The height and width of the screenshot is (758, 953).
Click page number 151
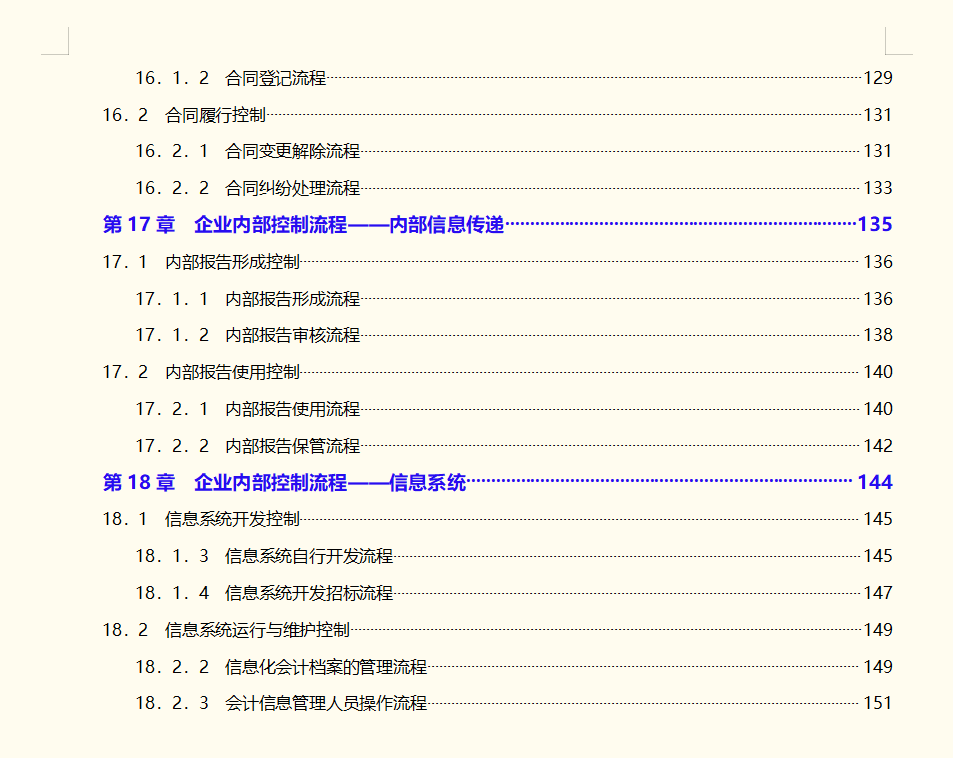(878, 703)
